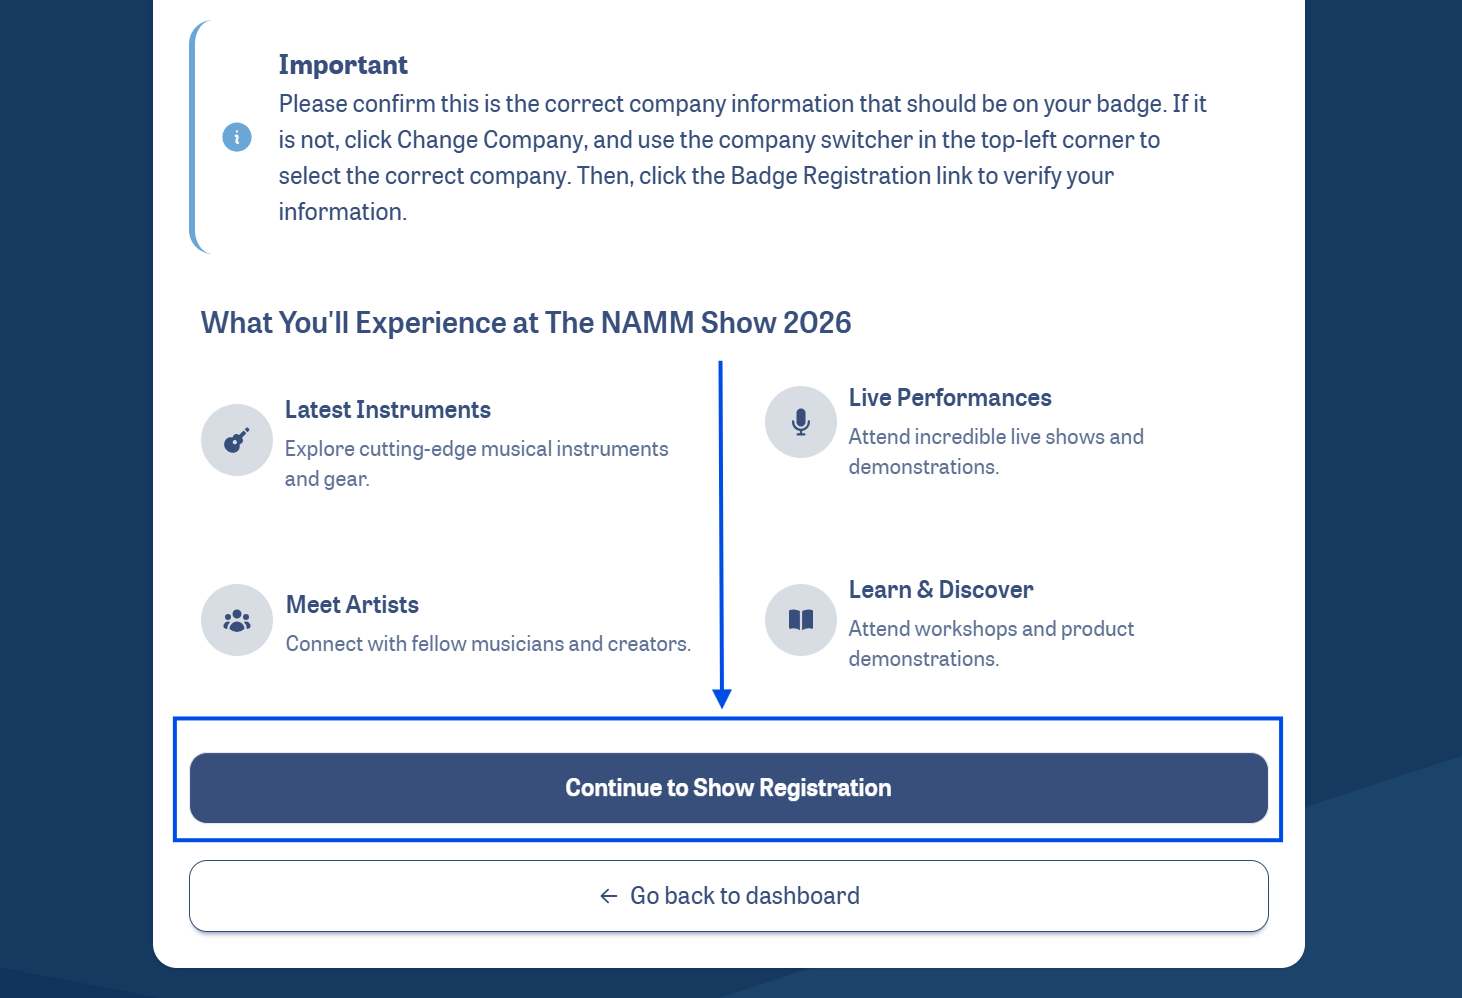Click Continue to Show Registration button
Viewport: 1462px width, 998px height.
tap(729, 788)
